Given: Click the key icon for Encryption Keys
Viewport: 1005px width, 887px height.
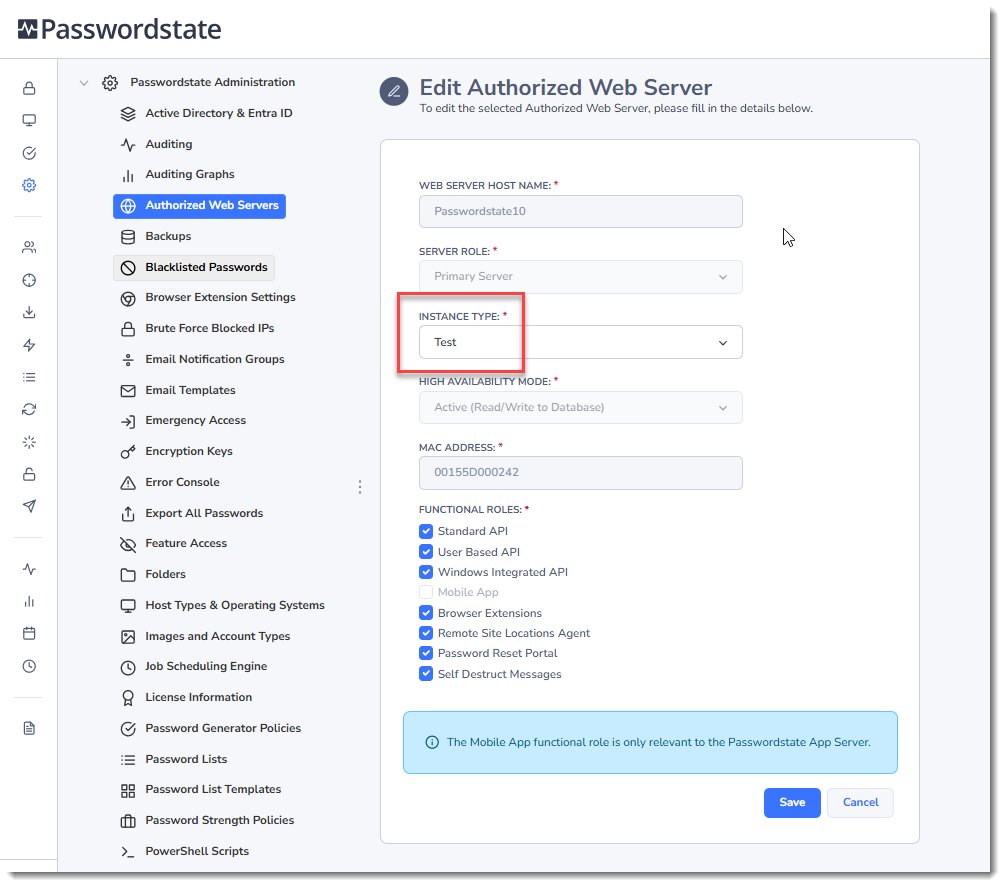Looking at the screenshot, I should (128, 452).
